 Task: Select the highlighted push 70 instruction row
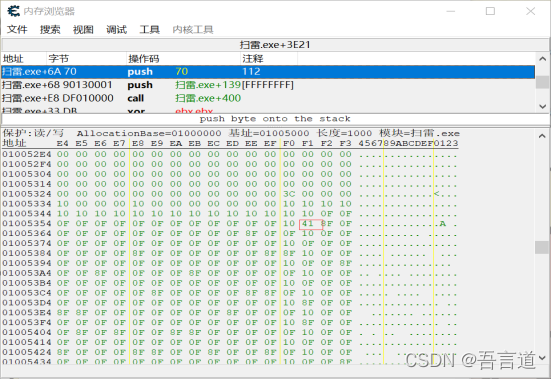(268, 72)
